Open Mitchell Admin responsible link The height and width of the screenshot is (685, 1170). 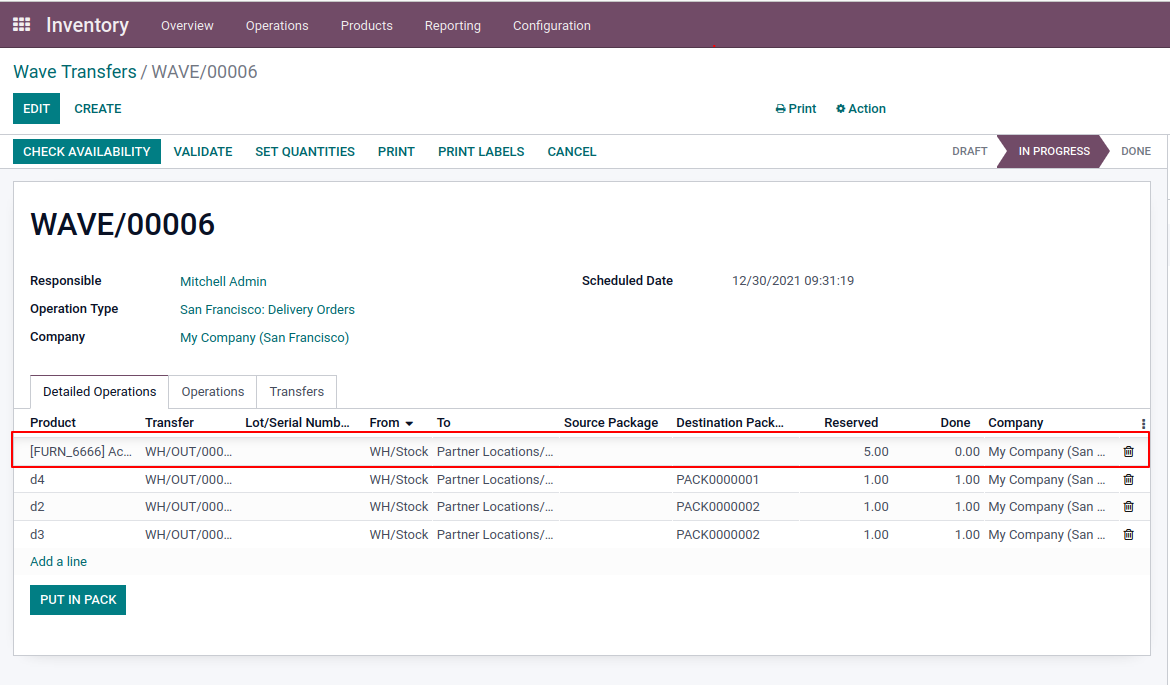[x=223, y=281]
